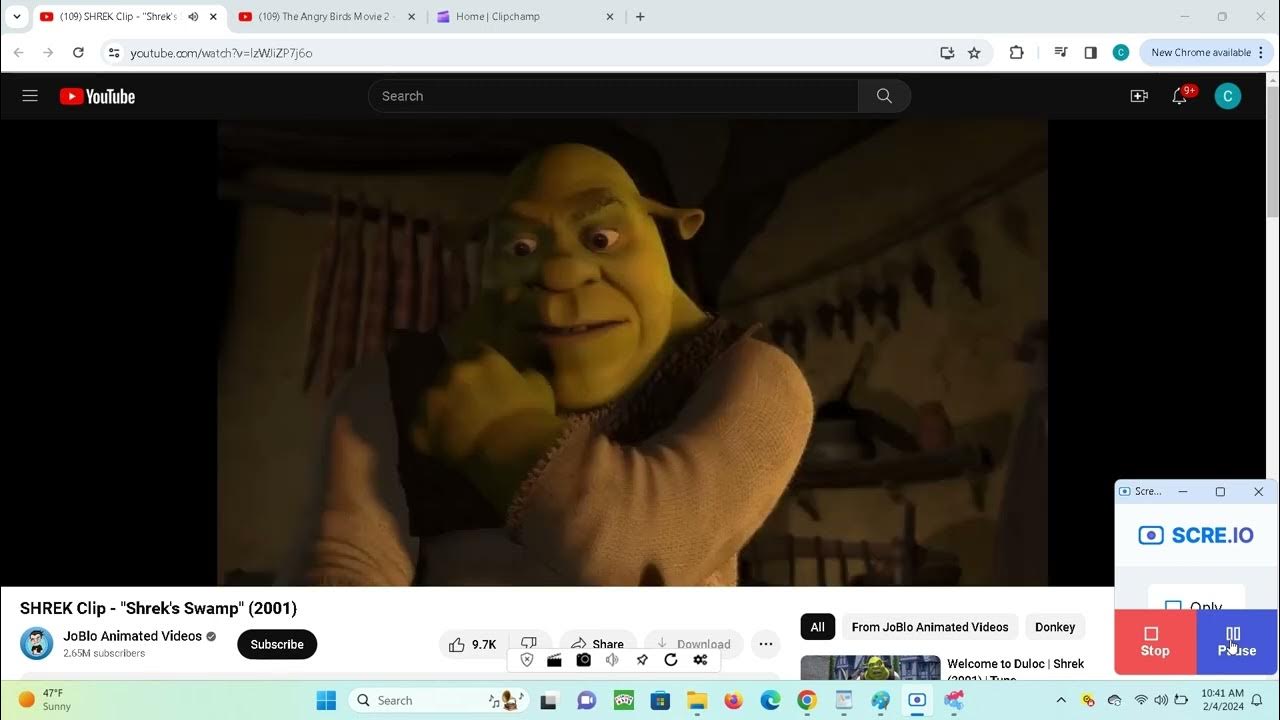Click the pin icon in floating toolbar
The height and width of the screenshot is (720, 1280).
[642, 660]
